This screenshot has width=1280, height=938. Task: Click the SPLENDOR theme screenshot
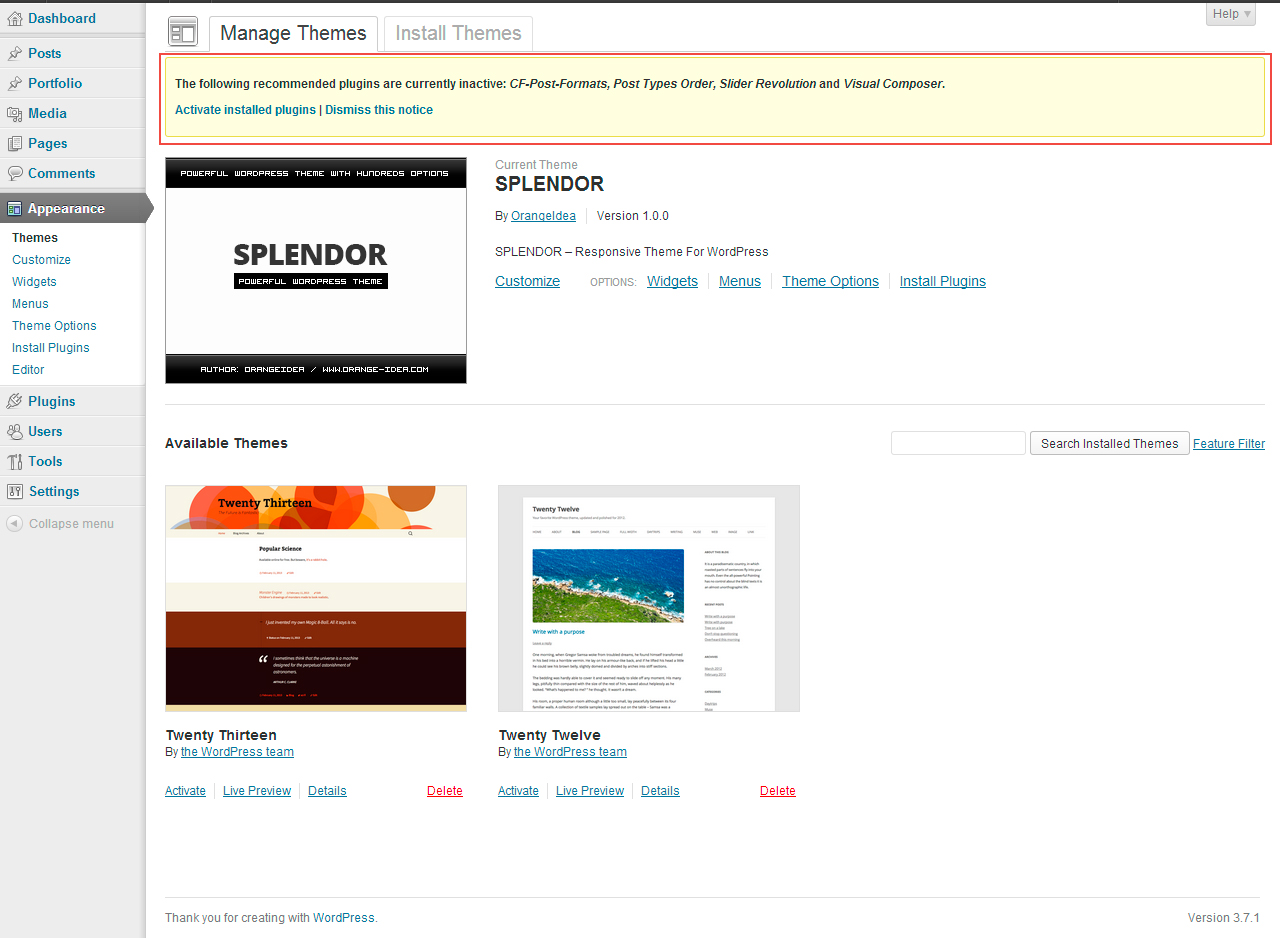pos(316,270)
